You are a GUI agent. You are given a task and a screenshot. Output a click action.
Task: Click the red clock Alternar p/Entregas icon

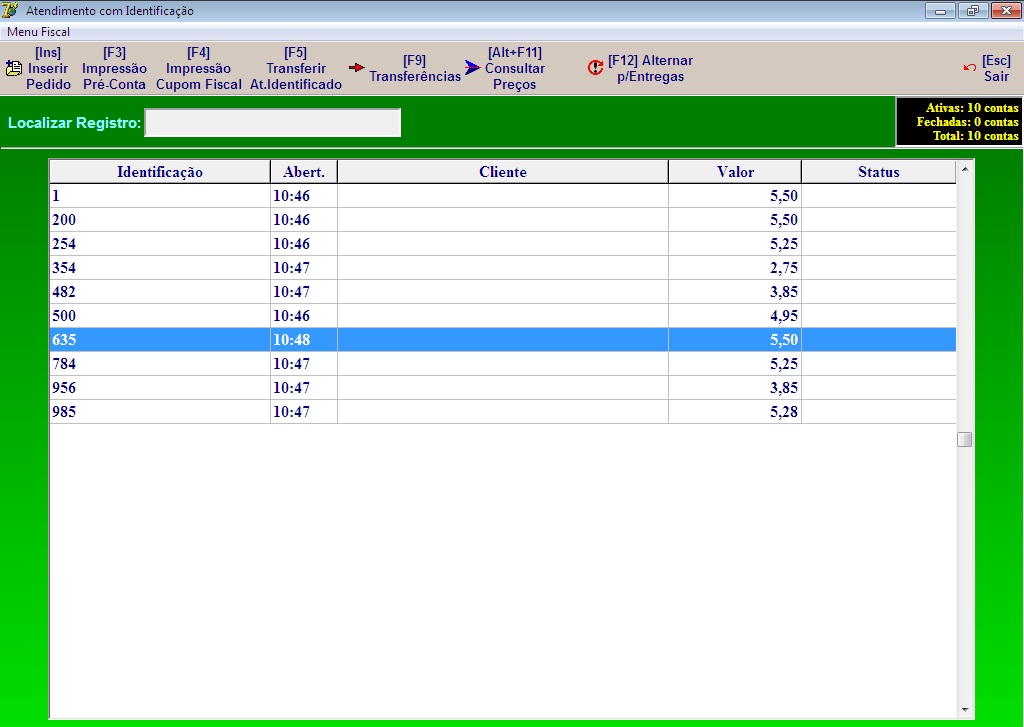click(596, 68)
